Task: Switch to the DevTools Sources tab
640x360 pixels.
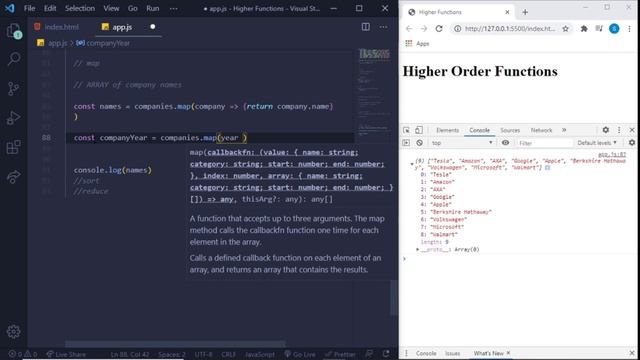Action: click(510, 130)
